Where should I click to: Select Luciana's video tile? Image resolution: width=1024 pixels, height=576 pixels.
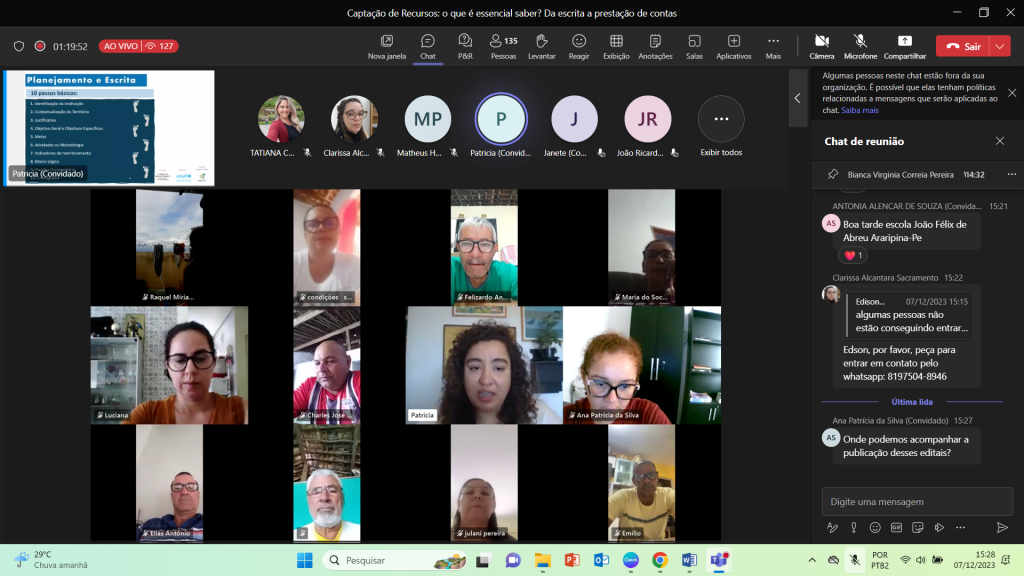(169, 365)
